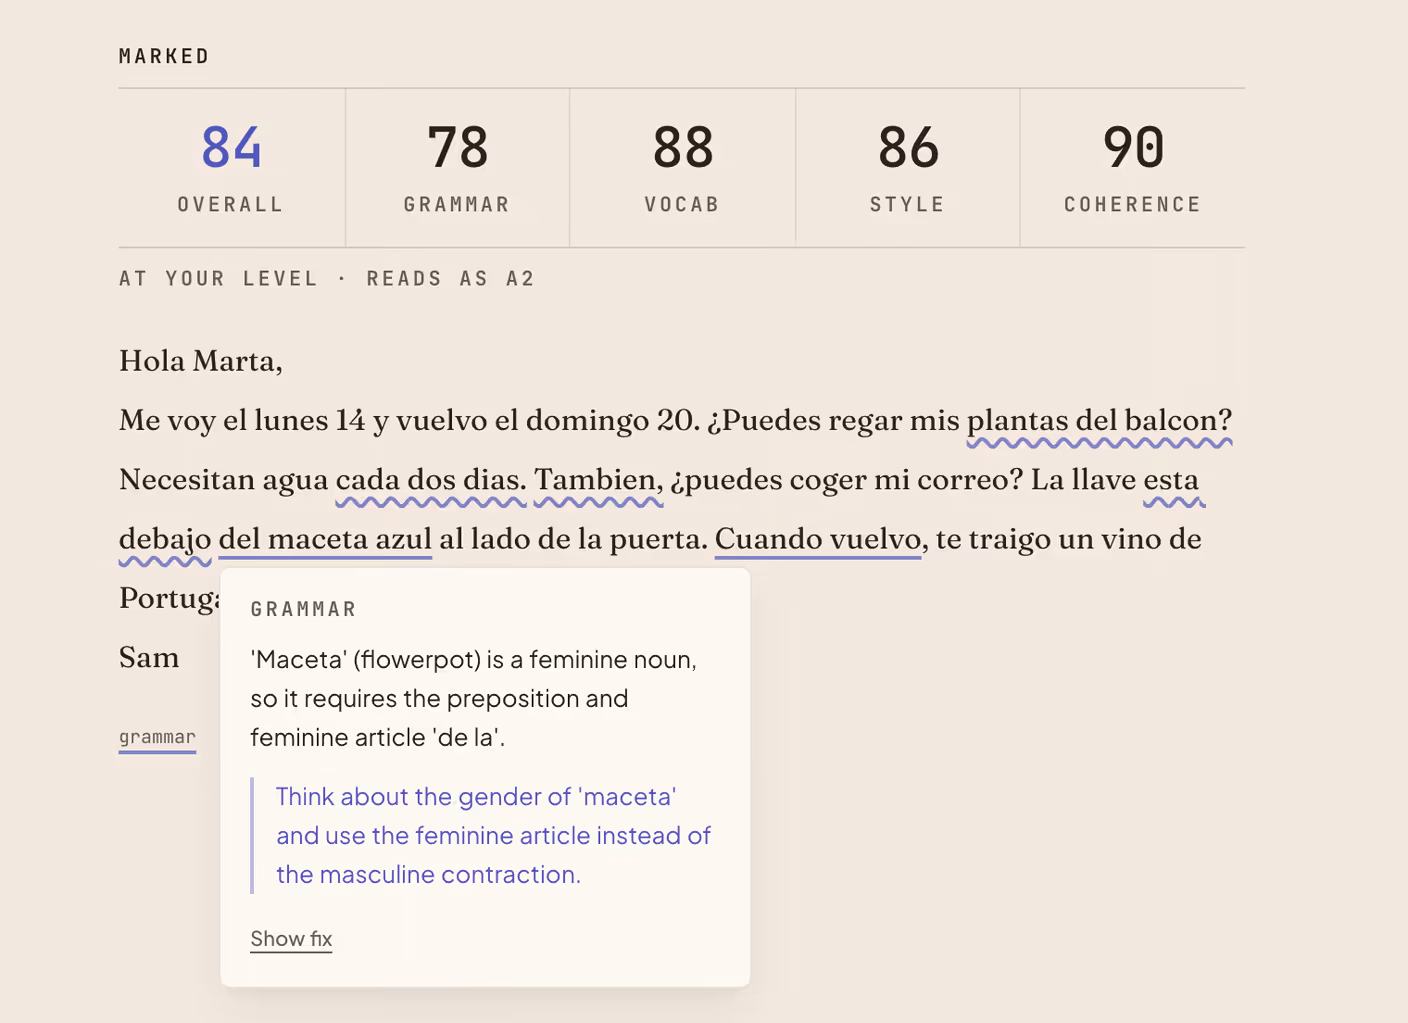
Task: Click the Vocab score 88
Action: click(x=683, y=147)
